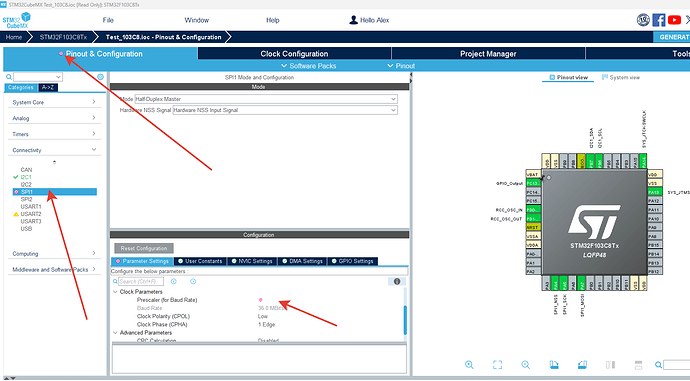The image size is (690, 381).
Task: Open the File menu
Action: point(108,20)
